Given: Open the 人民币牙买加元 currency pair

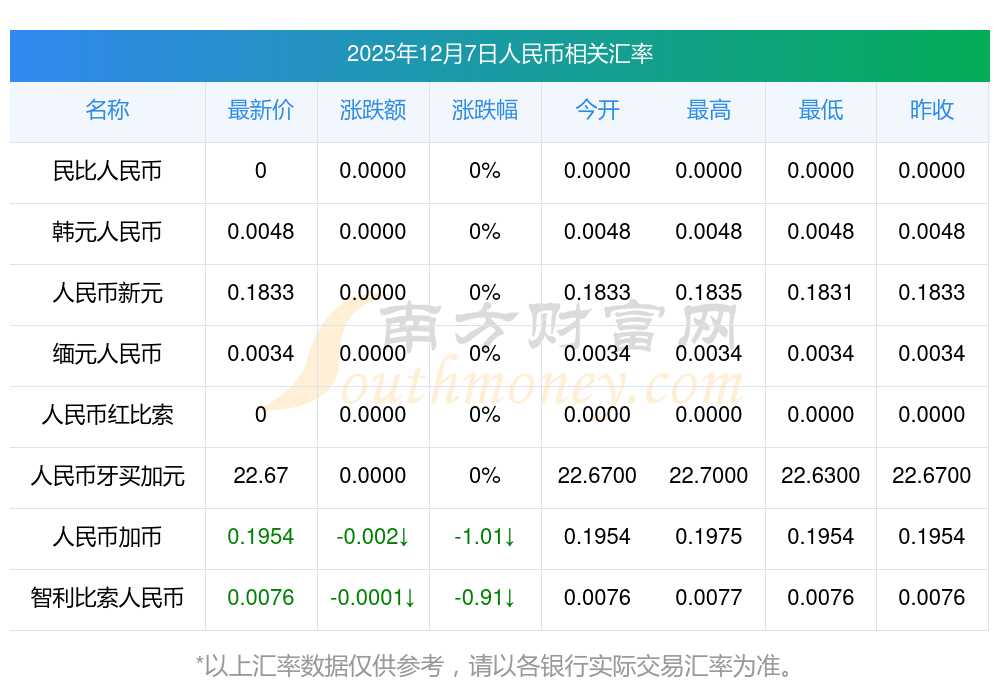Looking at the screenshot, I should (x=107, y=476).
